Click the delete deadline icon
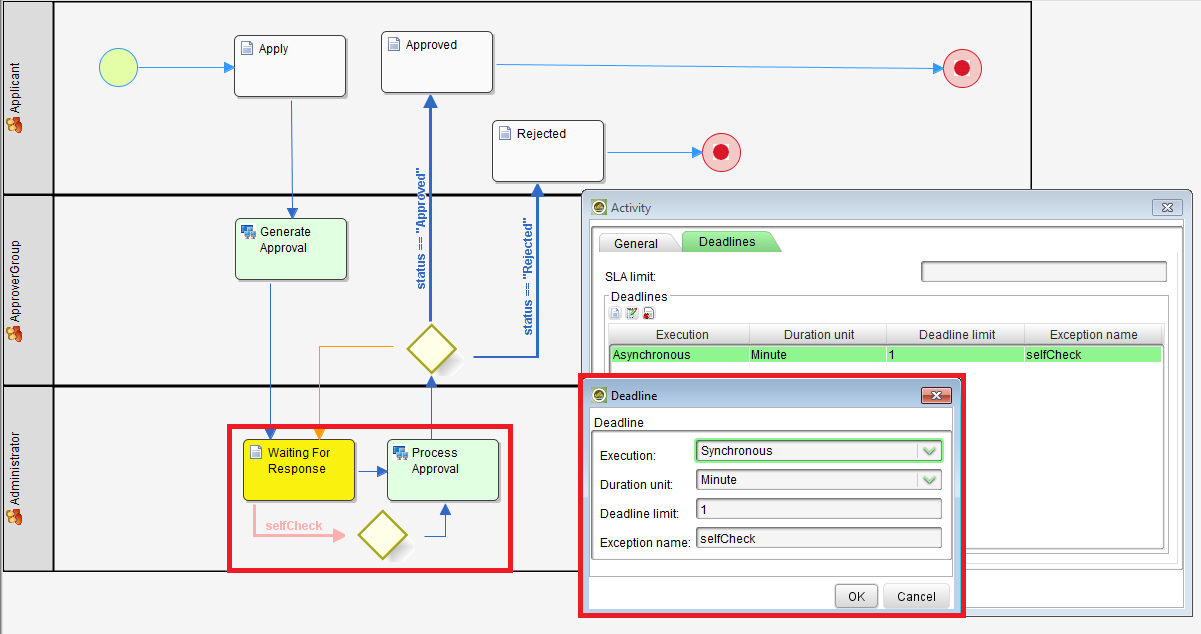The image size is (1201, 634). coord(648,313)
